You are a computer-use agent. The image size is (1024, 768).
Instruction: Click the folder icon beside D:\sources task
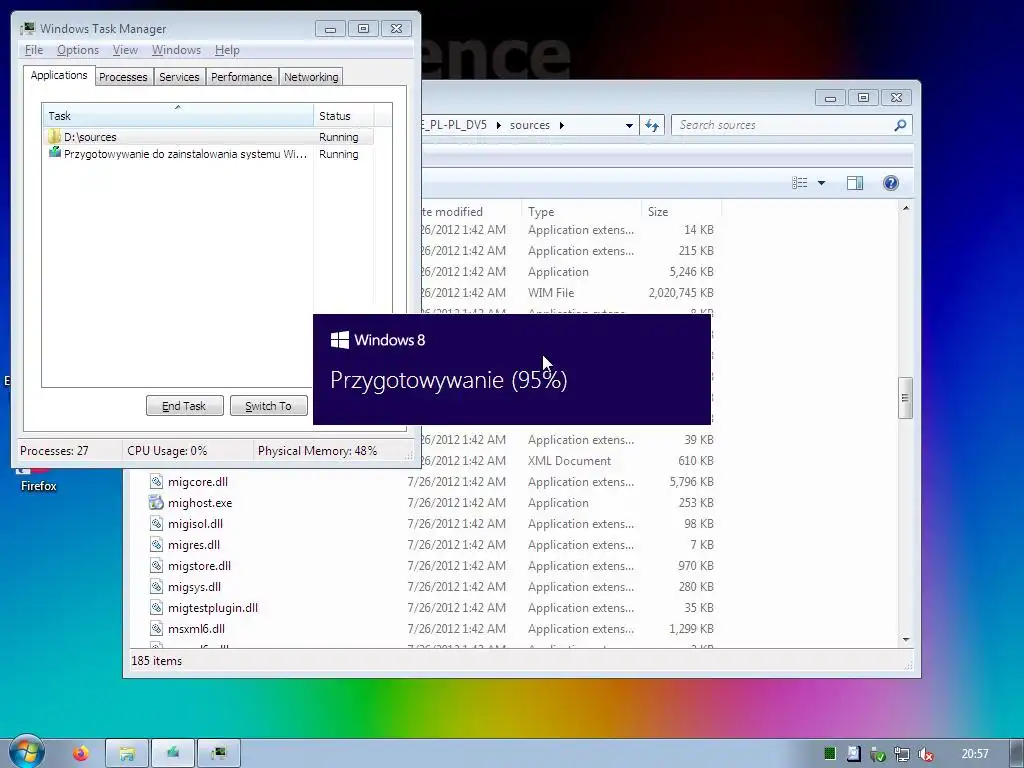(54, 136)
